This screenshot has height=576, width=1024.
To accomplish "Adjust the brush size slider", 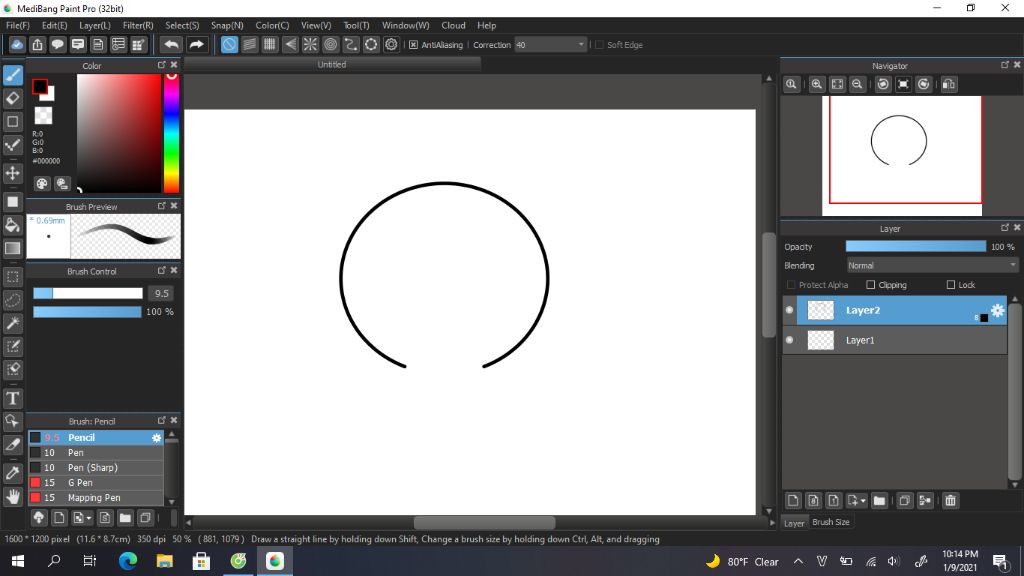I will pos(88,293).
